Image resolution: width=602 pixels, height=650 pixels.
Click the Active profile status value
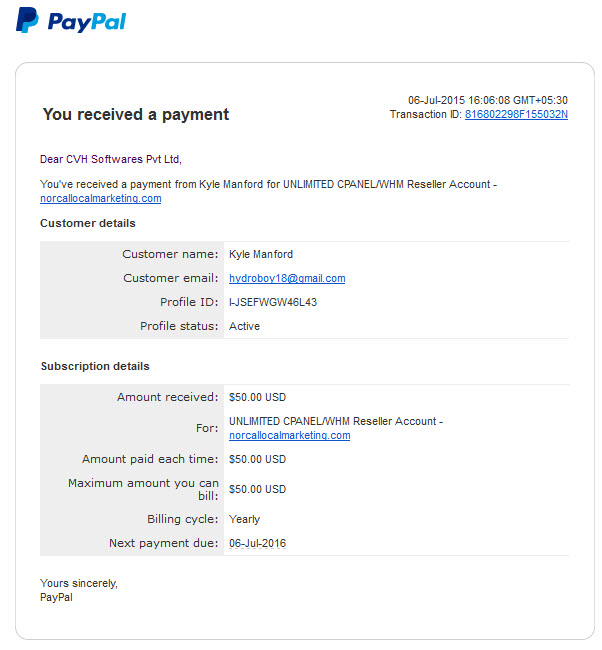[x=244, y=326]
